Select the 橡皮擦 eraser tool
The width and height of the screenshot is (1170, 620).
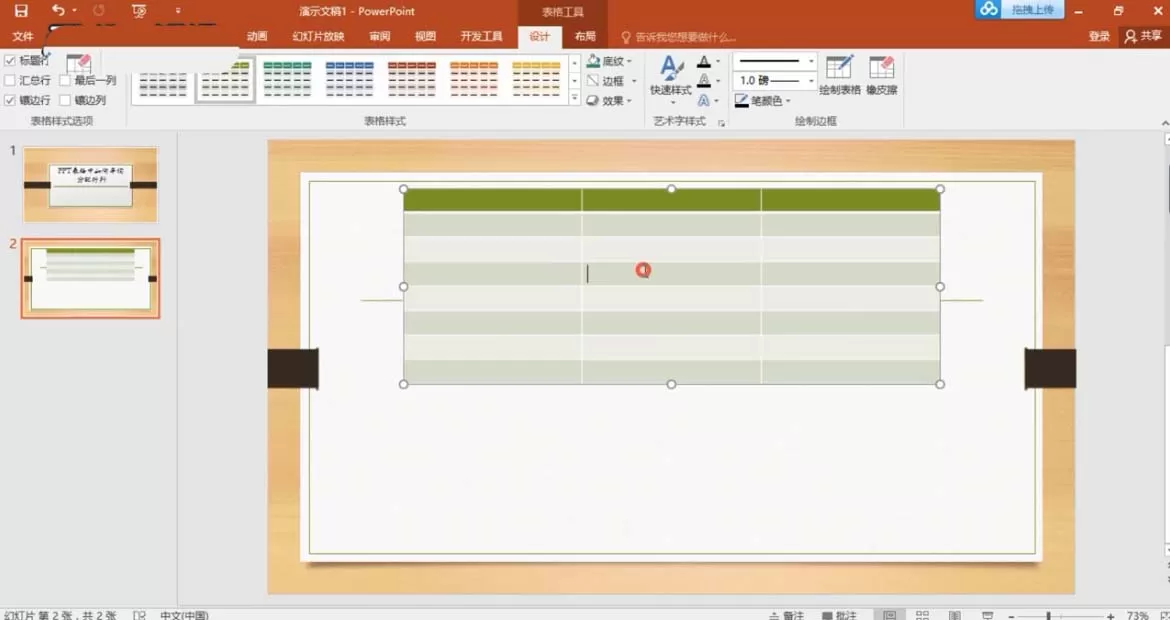click(881, 75)
